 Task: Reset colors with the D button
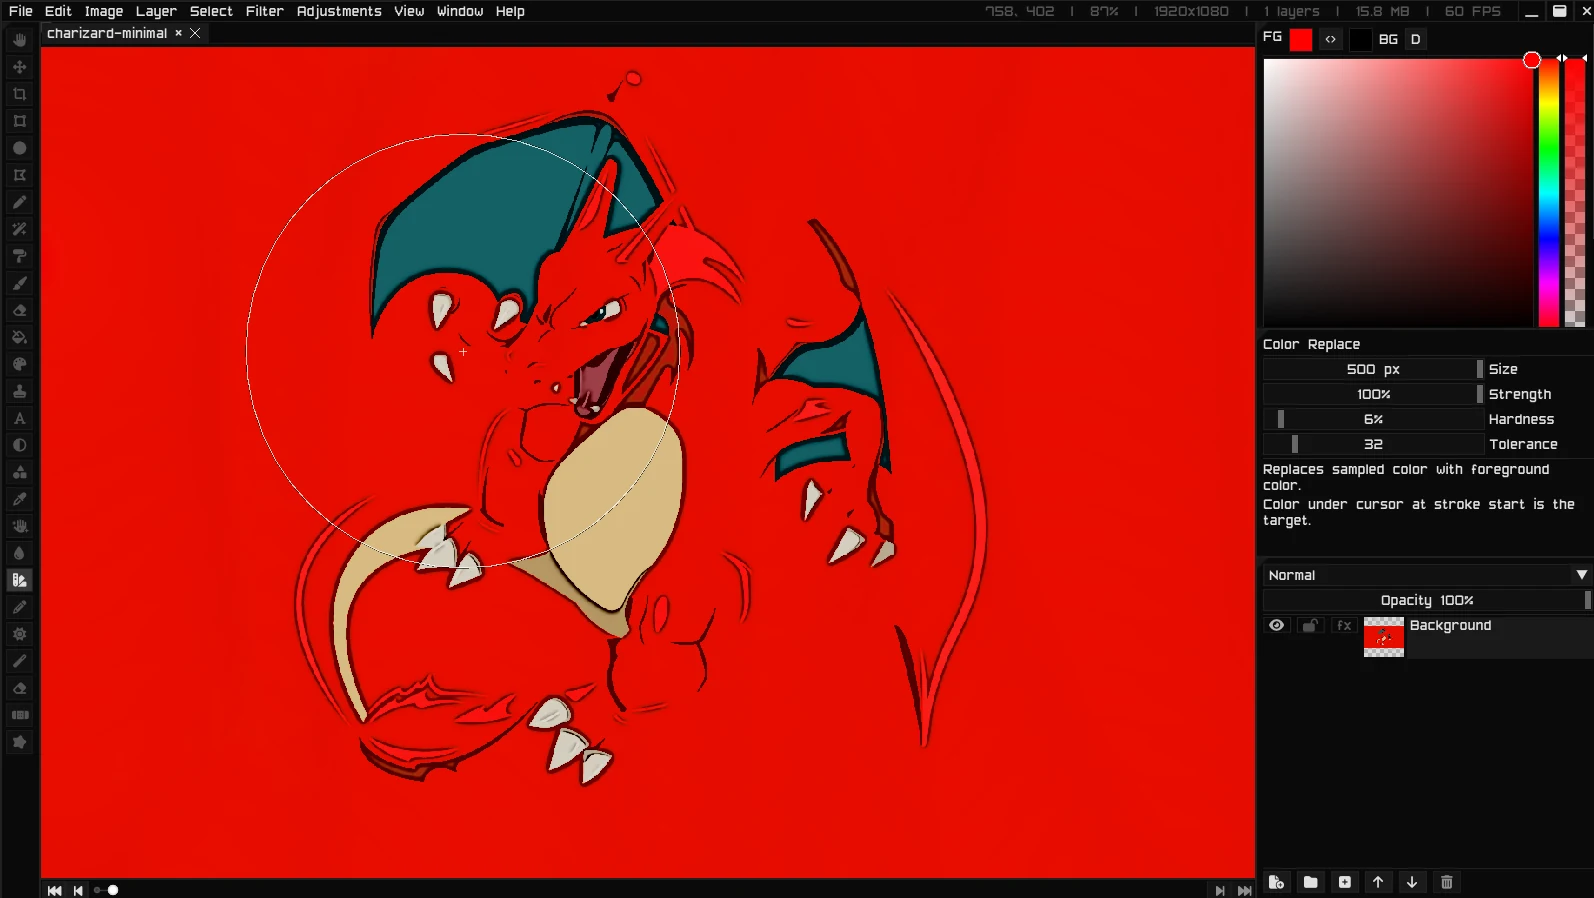[1415, 39]
